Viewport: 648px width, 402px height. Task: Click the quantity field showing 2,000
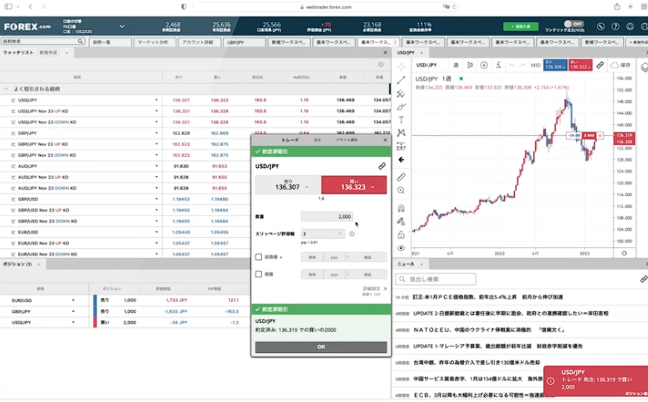(x=327, y=216)
